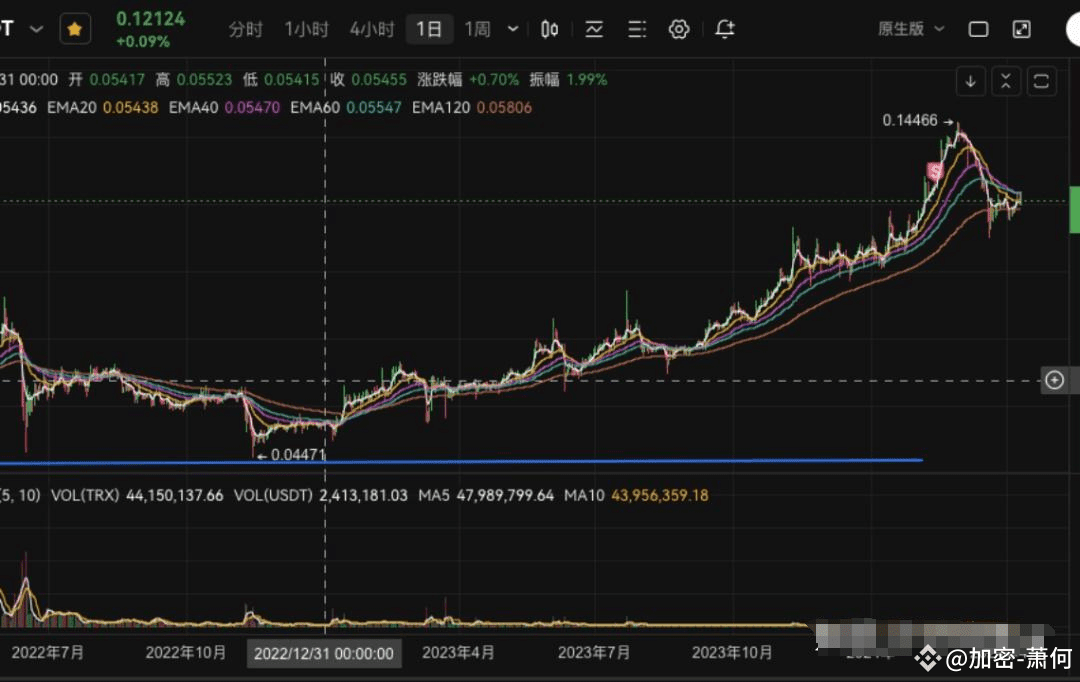Click the blue horizontal support line
The image size is (1080, 682).
[461, 461]
